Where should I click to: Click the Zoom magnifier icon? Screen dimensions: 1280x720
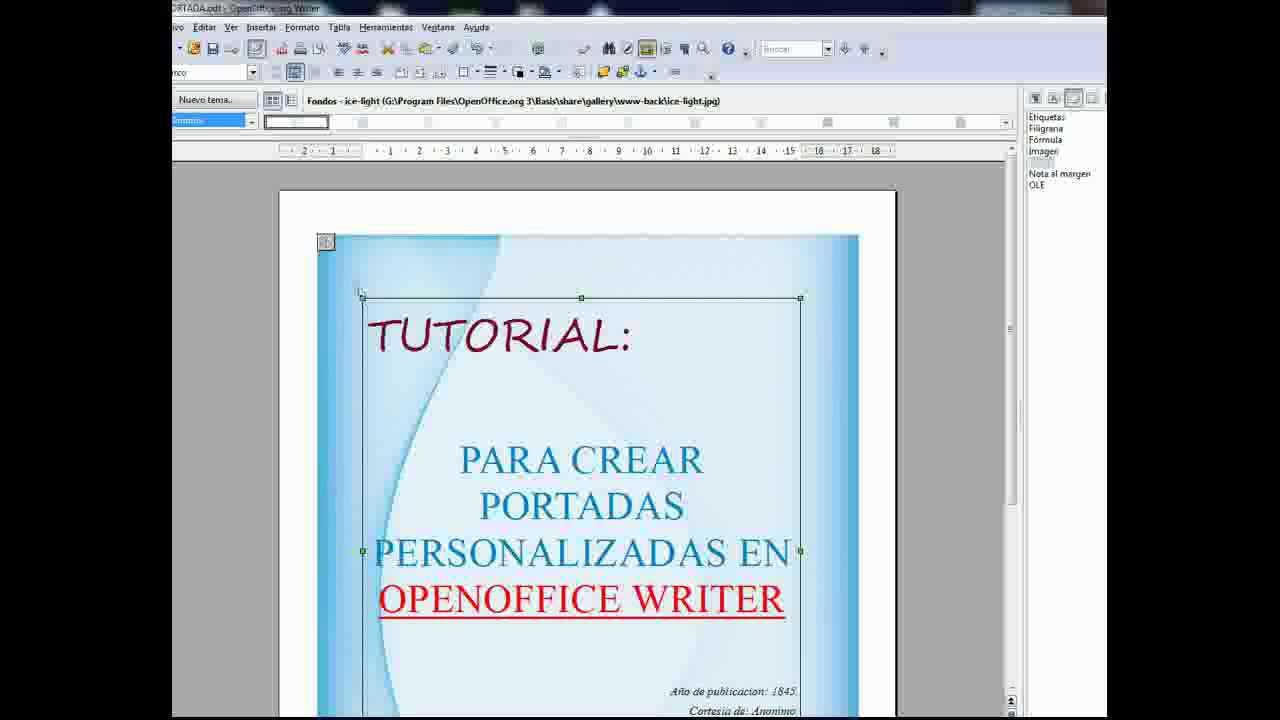coord(703,48)
